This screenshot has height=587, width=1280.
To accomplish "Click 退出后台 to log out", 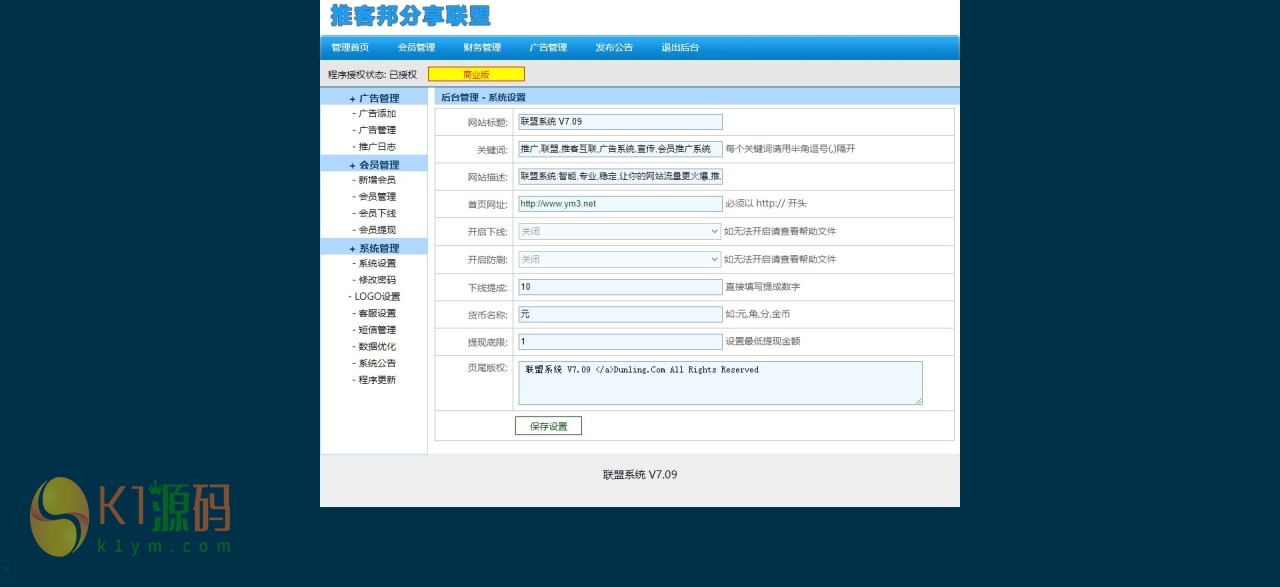I will (680, 48).
